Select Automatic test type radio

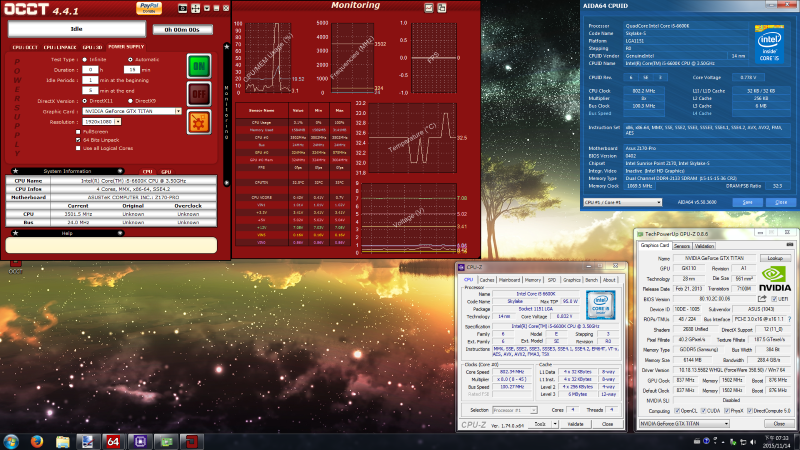click(130, 60)
